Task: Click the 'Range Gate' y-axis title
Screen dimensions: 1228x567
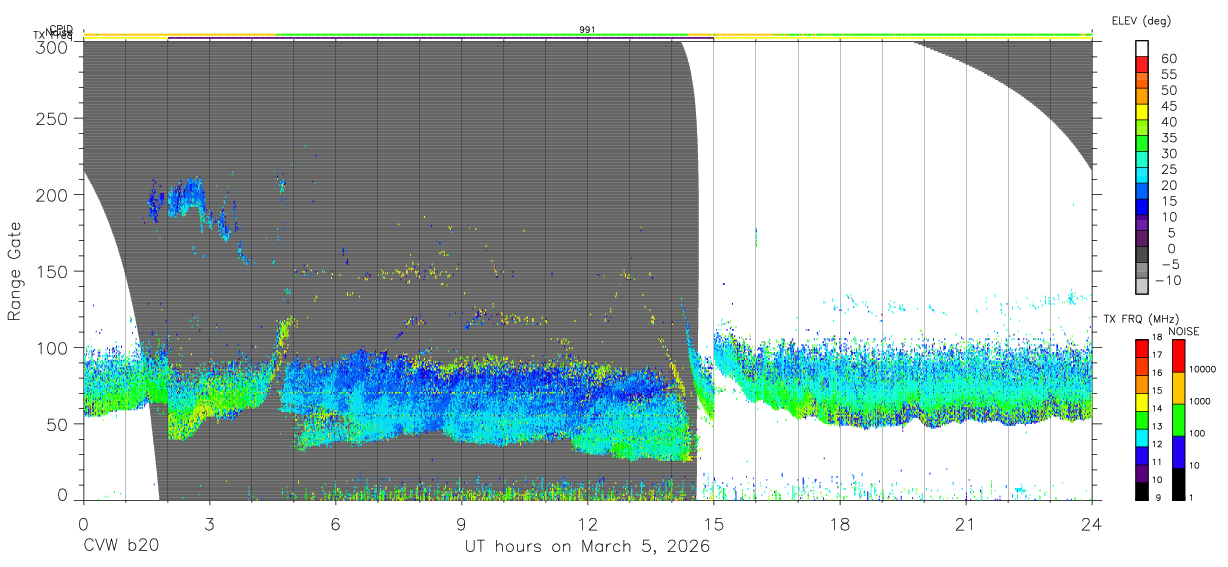Action: click(x=15, y=271)
